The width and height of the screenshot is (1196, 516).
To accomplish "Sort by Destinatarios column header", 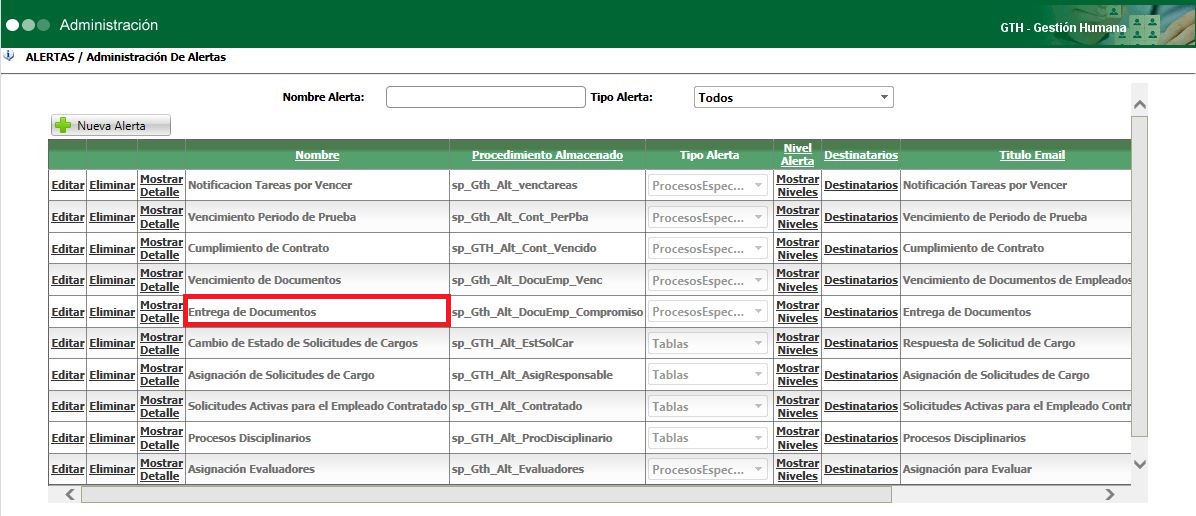I will (x=860, y=155).
